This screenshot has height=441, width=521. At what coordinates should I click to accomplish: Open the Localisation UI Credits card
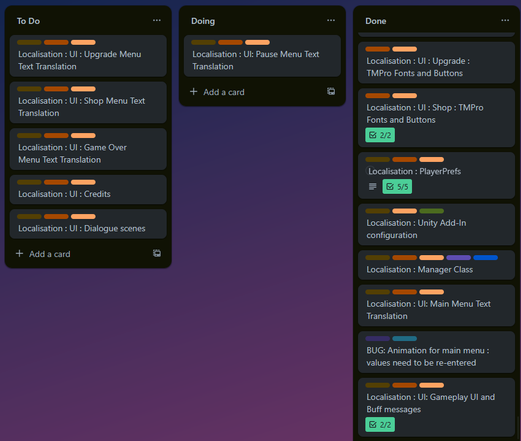click(88, 190)
